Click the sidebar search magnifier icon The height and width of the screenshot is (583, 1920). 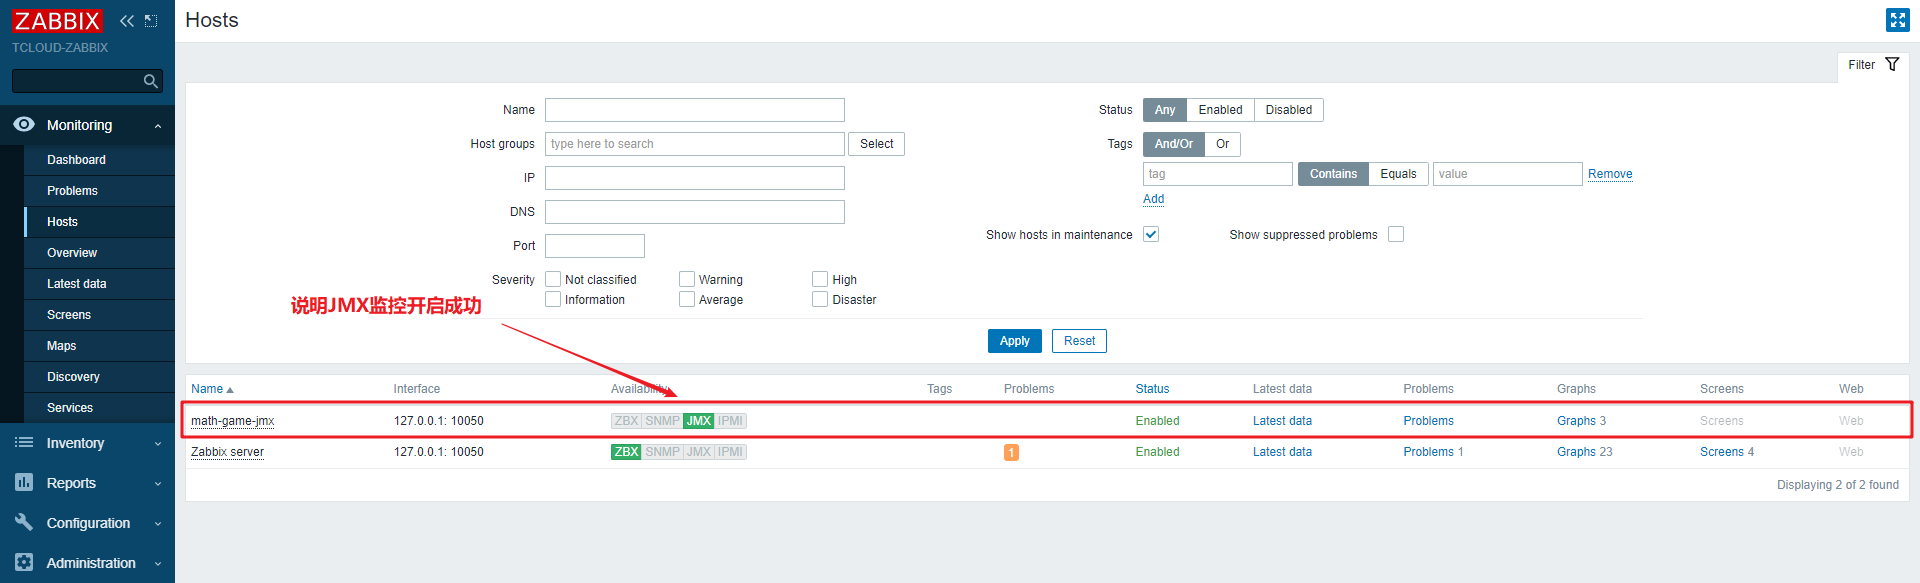coord(151,81)
